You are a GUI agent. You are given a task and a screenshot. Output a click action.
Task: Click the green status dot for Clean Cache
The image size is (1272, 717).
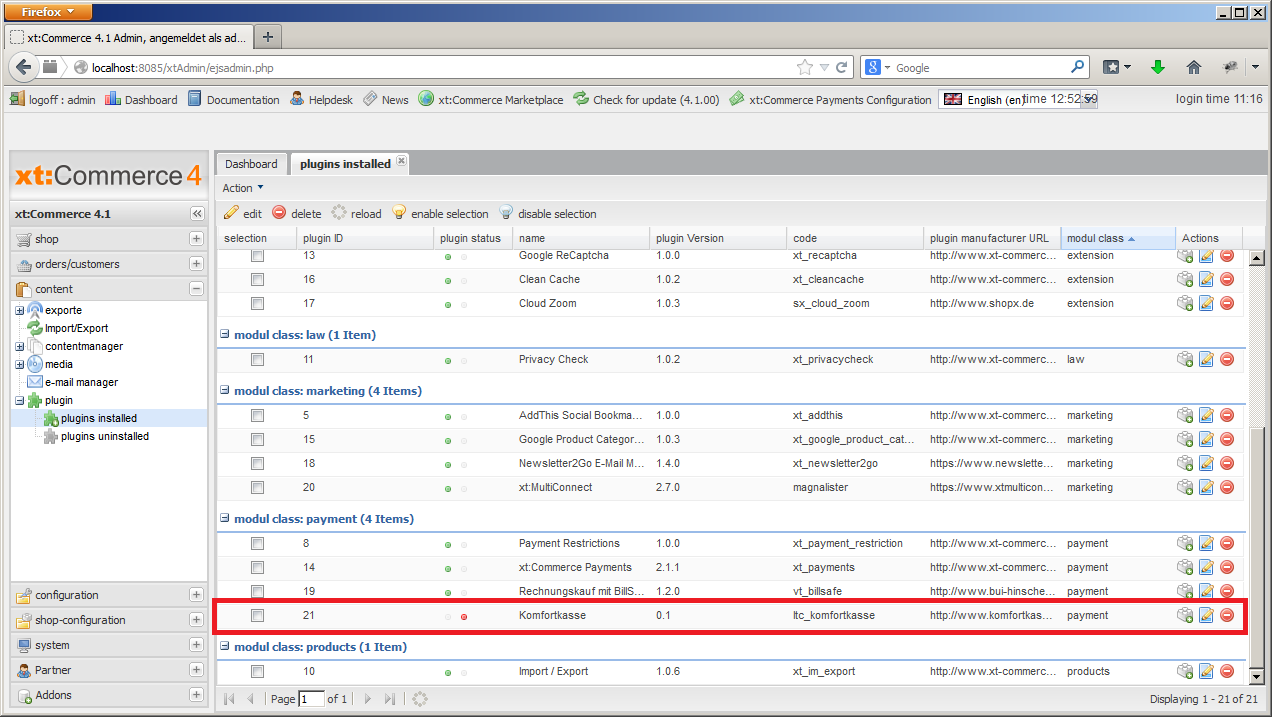click(448, 280)
